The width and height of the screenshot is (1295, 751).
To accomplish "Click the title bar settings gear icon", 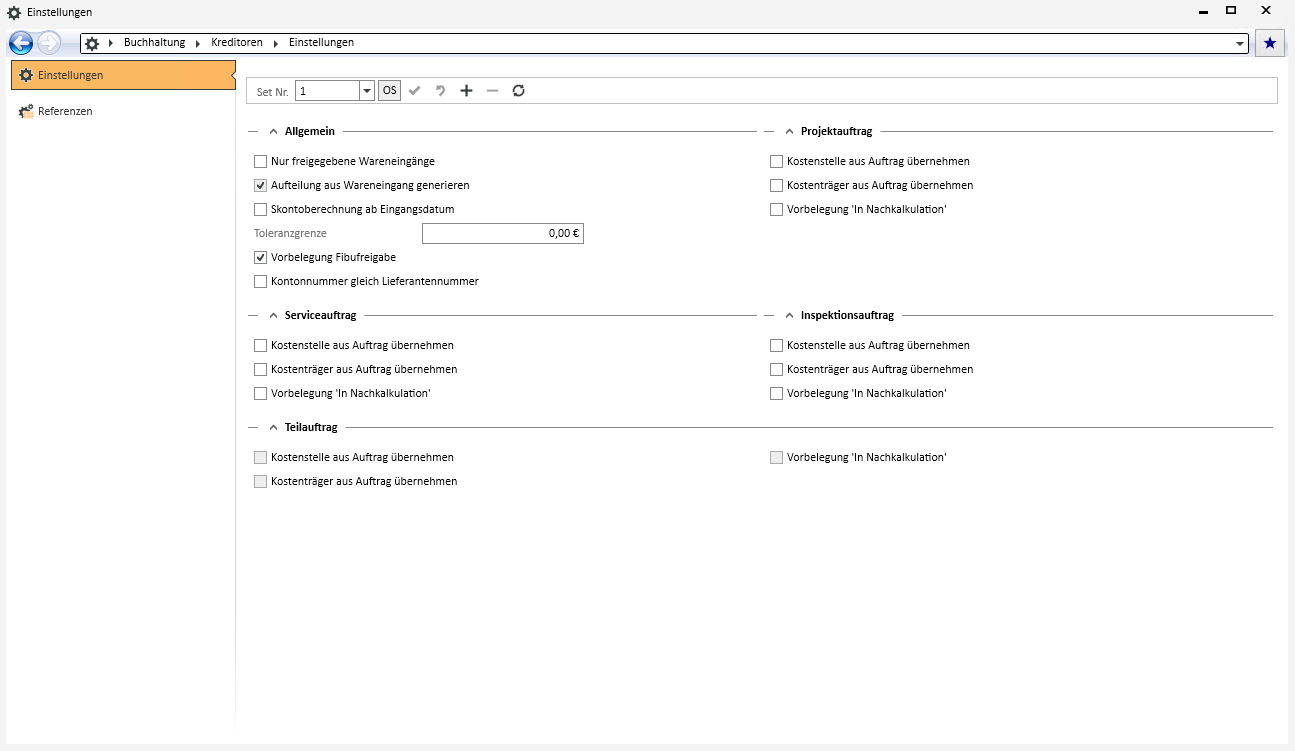I will [x=14, y=12].
